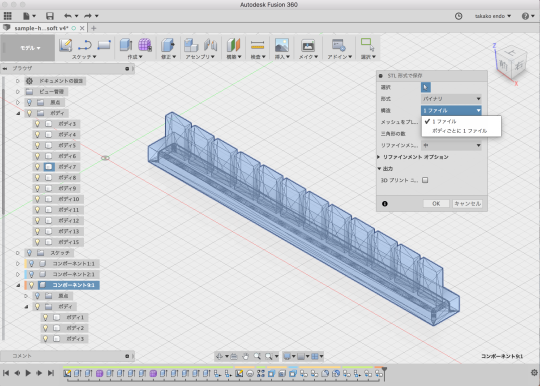
Task: Toggle visibility bulb of ボディ10
Action: pos(38,199)
